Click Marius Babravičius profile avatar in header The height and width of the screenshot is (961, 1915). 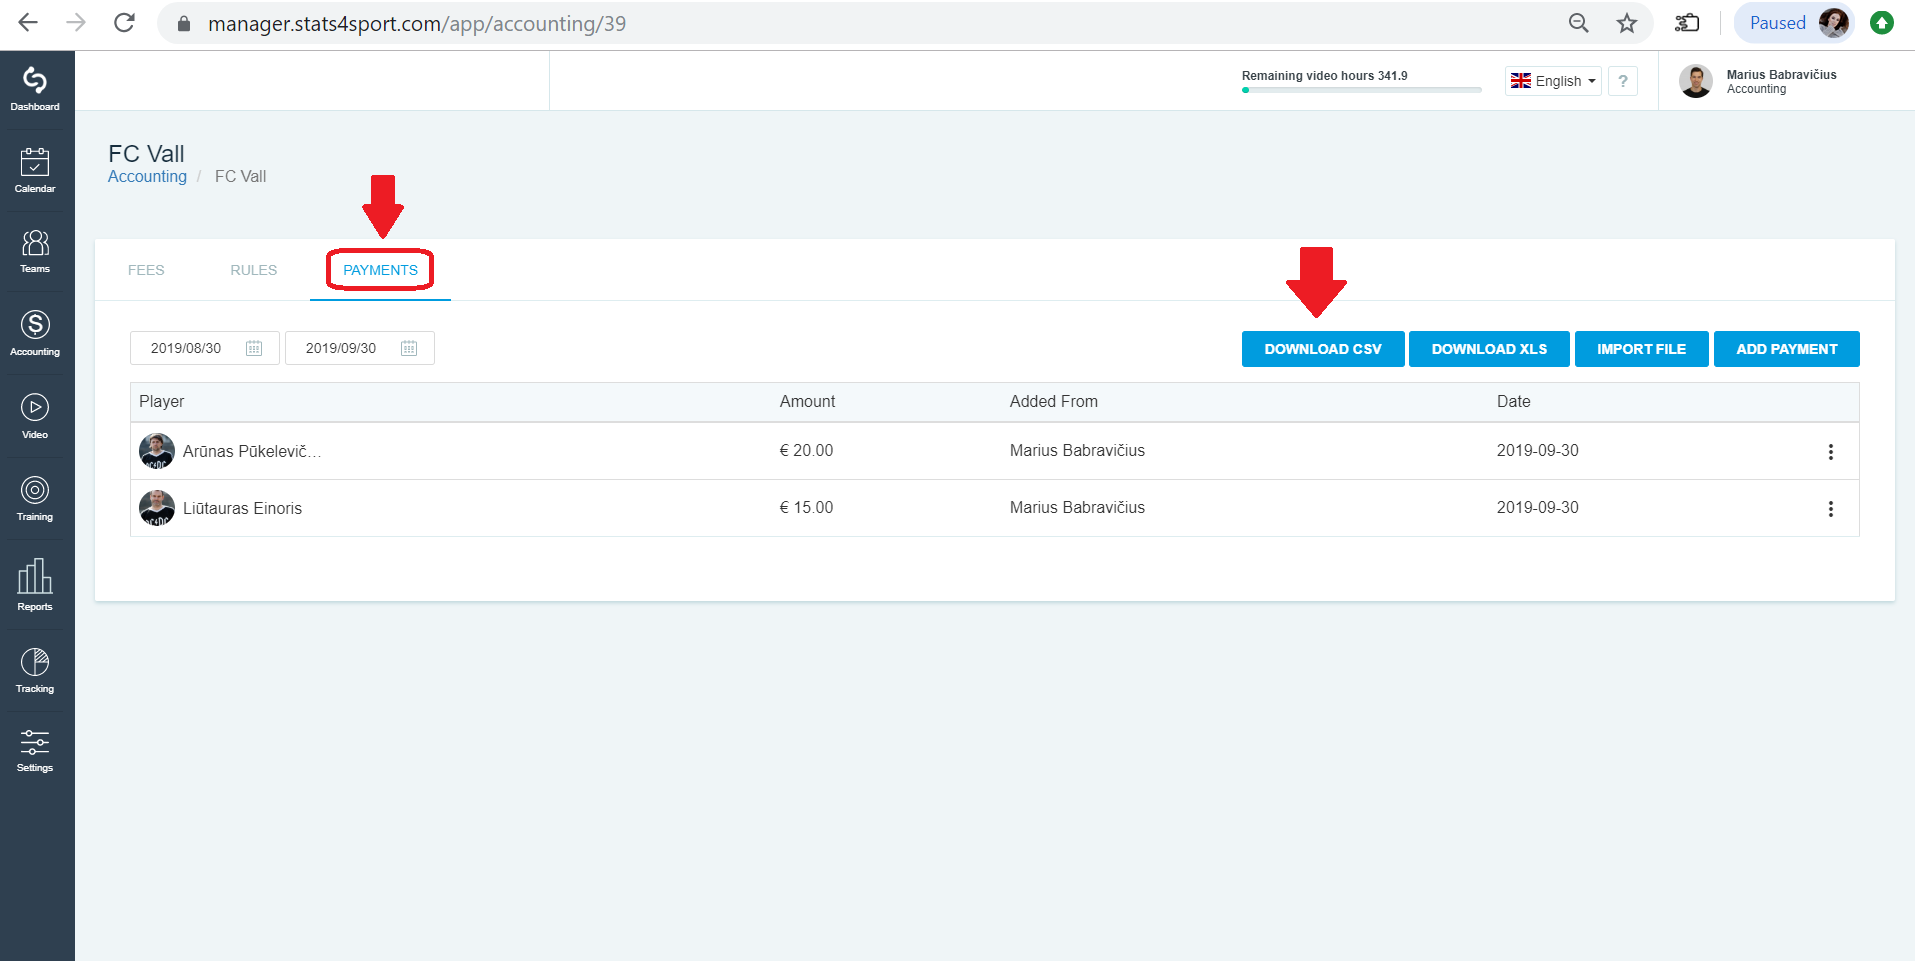pos(1696,81)
